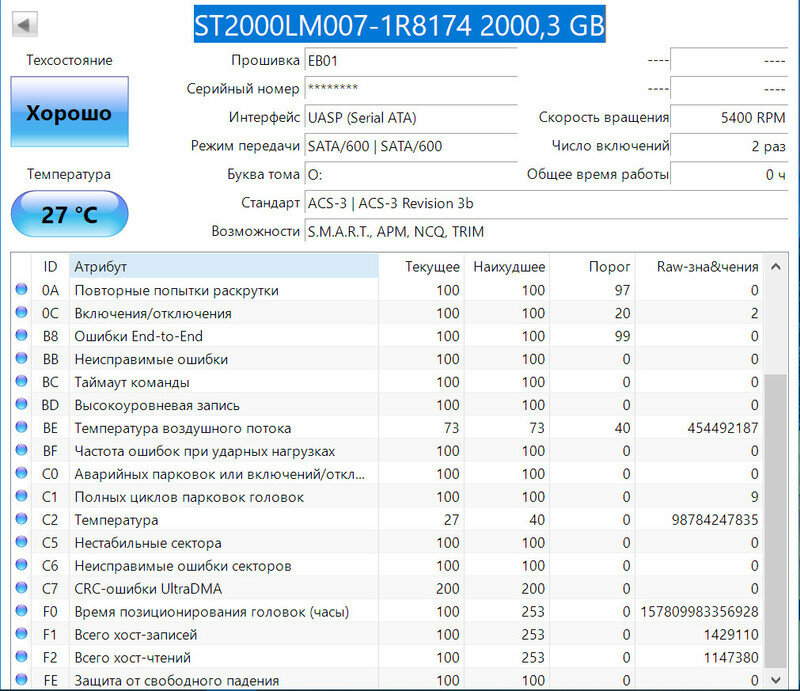This screenshot has width=800, height=691.
Task: Click the Текущее column header
Action: click(421, 266)
